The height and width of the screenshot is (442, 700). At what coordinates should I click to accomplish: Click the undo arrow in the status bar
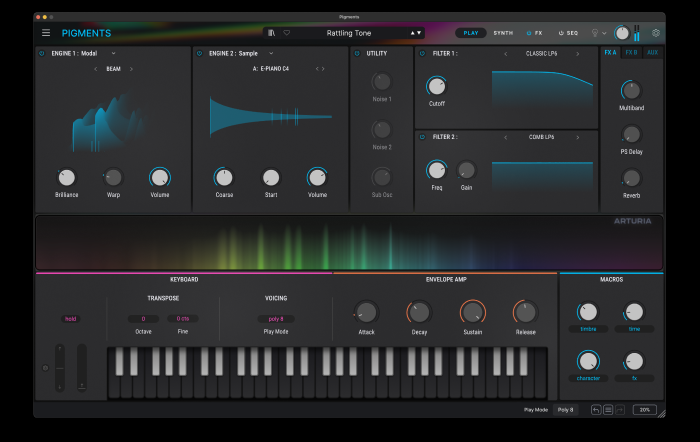(x=596, y=410)
